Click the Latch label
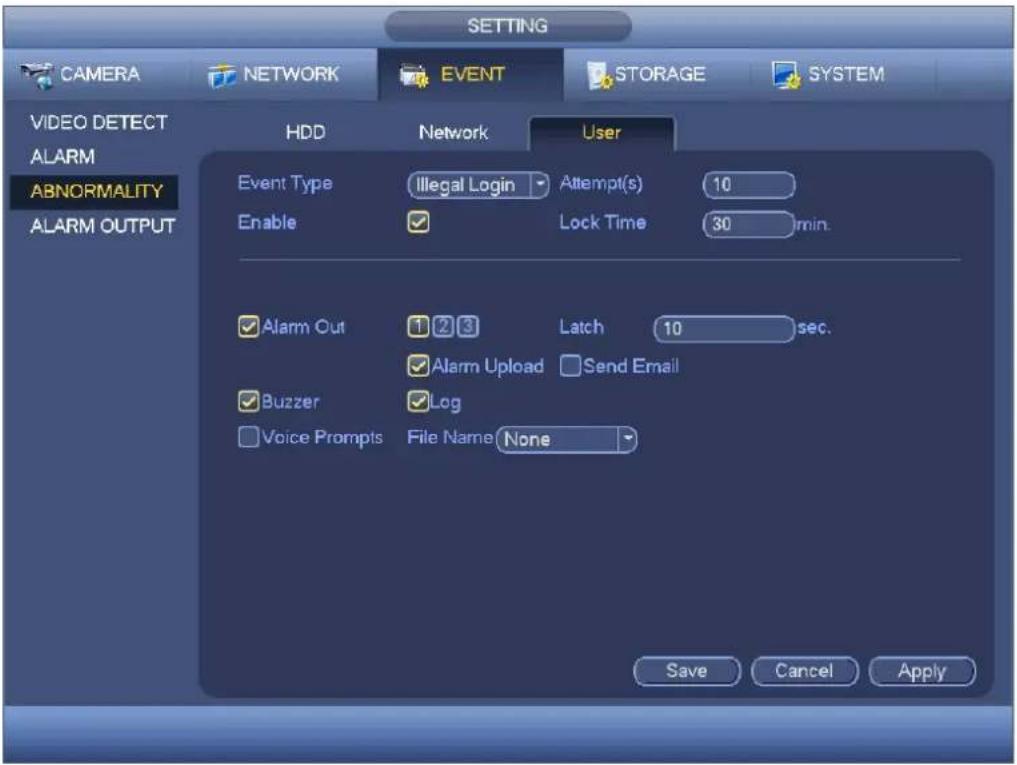Image resolution: width=1017 pixels, height=765 pixels. point(581,327)
